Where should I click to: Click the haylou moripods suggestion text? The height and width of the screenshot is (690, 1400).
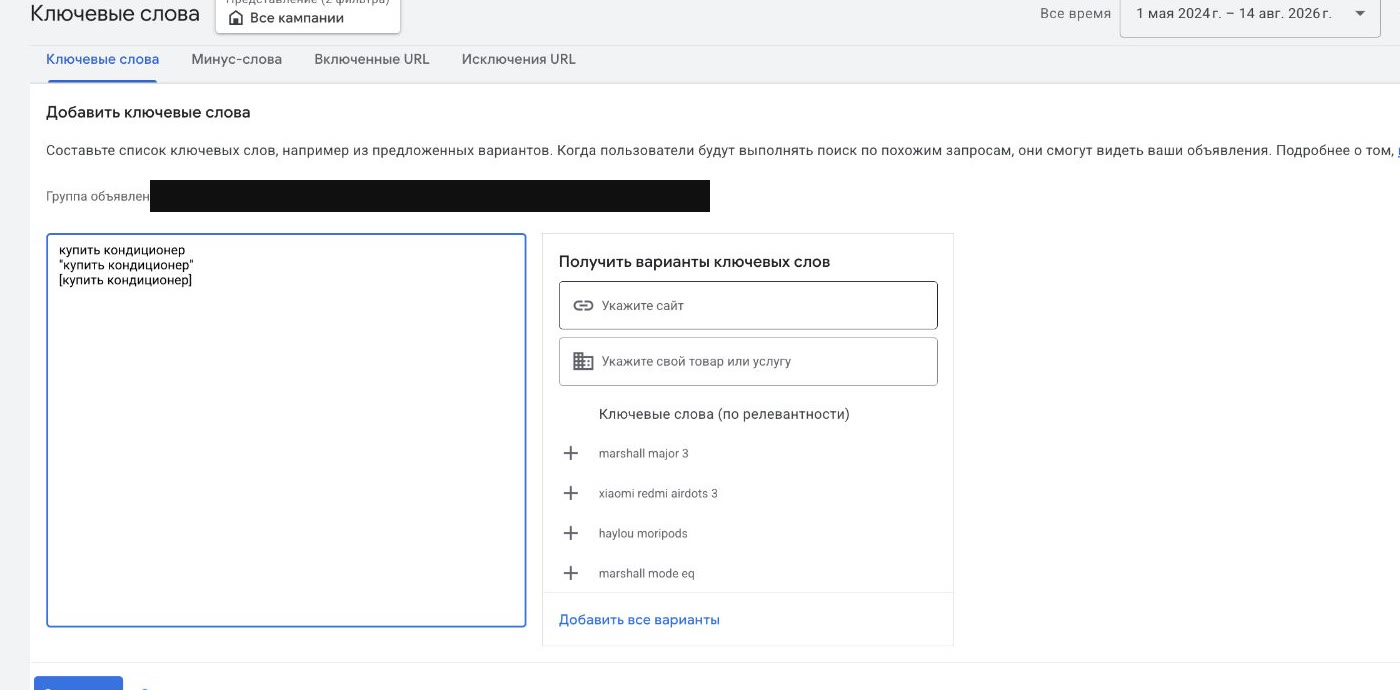click(x=643, y=534)
